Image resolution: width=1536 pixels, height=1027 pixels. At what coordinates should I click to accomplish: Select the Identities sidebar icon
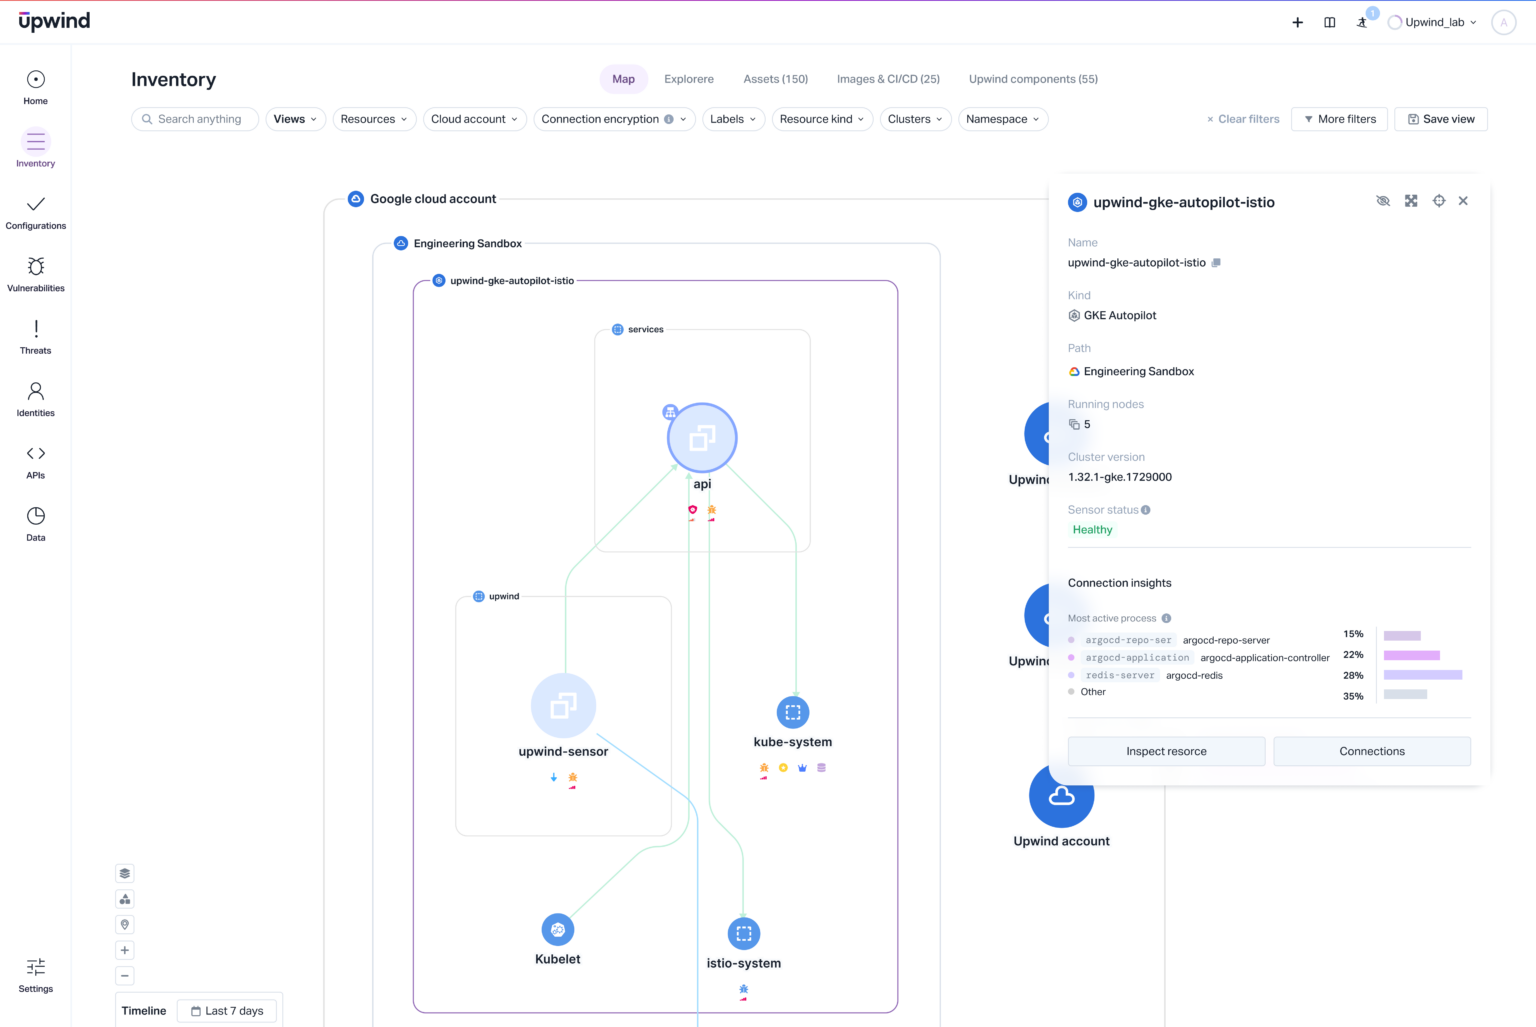coord(35,396)
